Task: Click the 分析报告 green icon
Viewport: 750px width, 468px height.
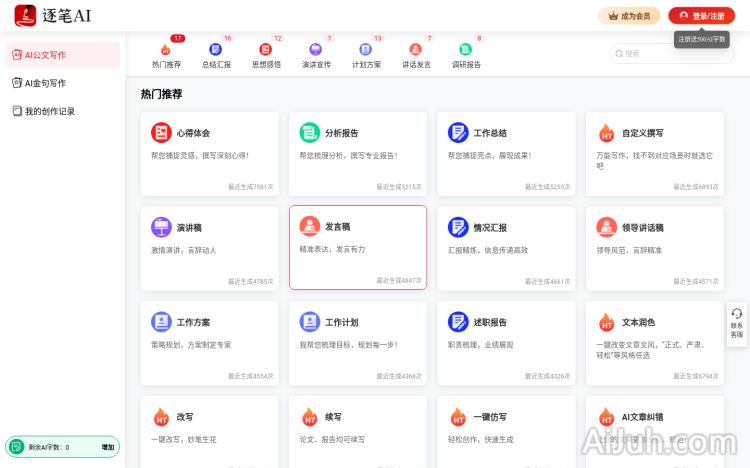Action: (x=309, y=133)
